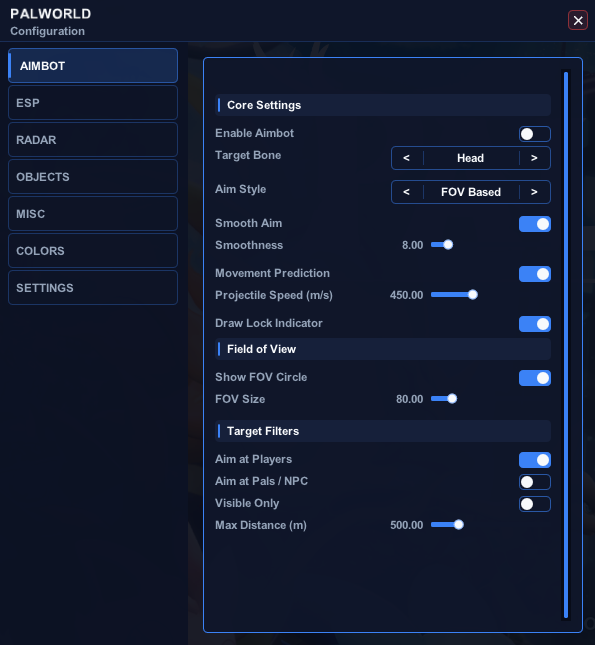Viewport: 595px width, 645px height.
Task: Click the vertical scrollbar of the settings panel
Action: [566, 345]
